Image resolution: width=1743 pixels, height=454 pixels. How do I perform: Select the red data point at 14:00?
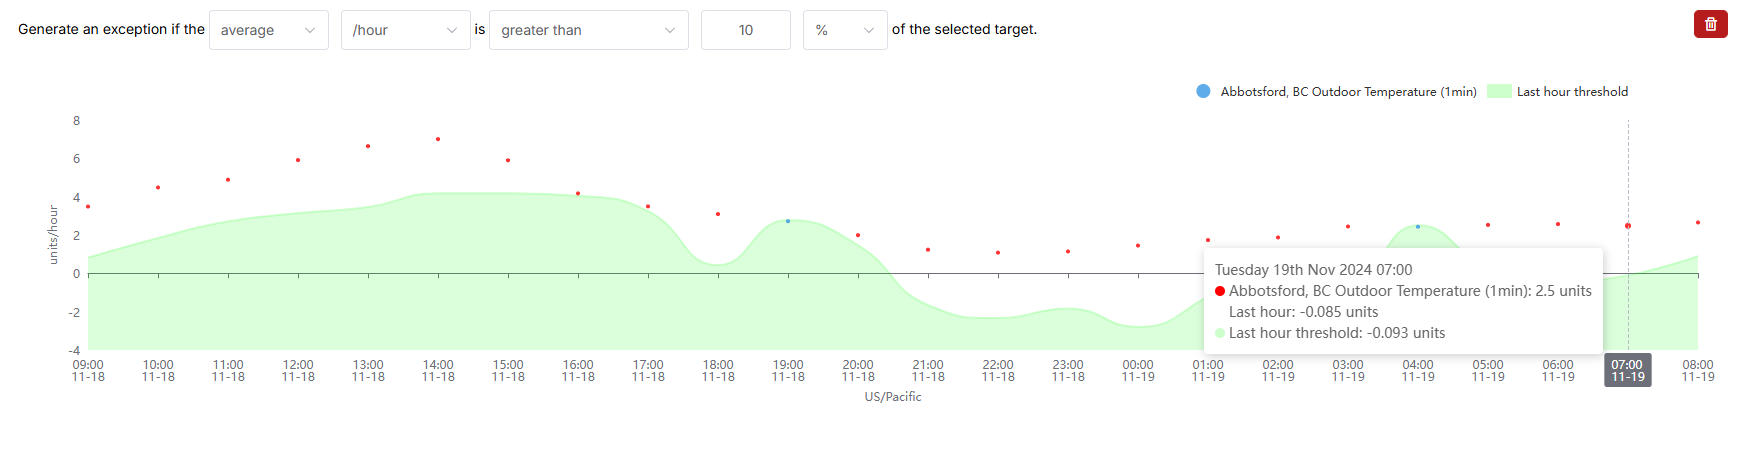coord(438,139)
